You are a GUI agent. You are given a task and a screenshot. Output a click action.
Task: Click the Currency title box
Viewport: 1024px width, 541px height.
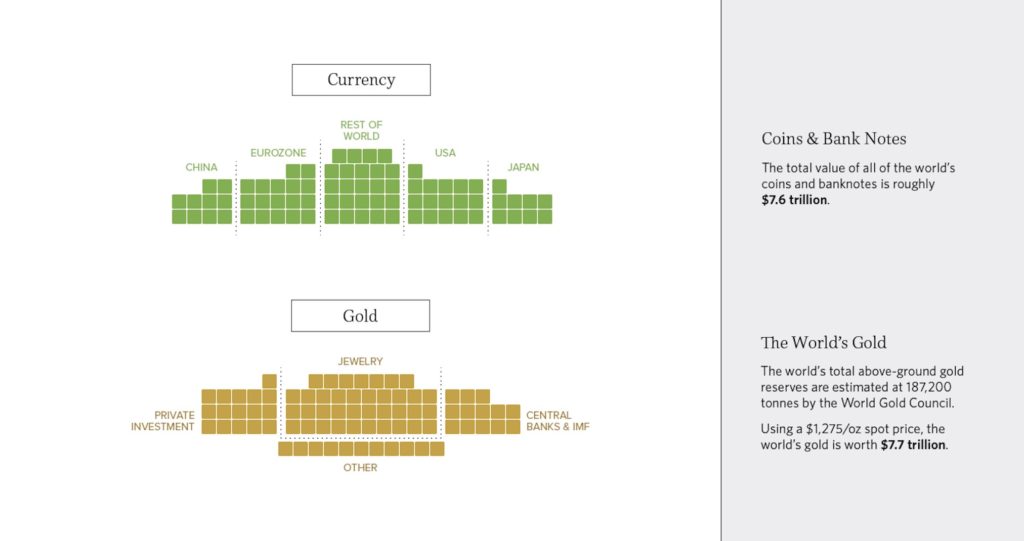point(361,80)
